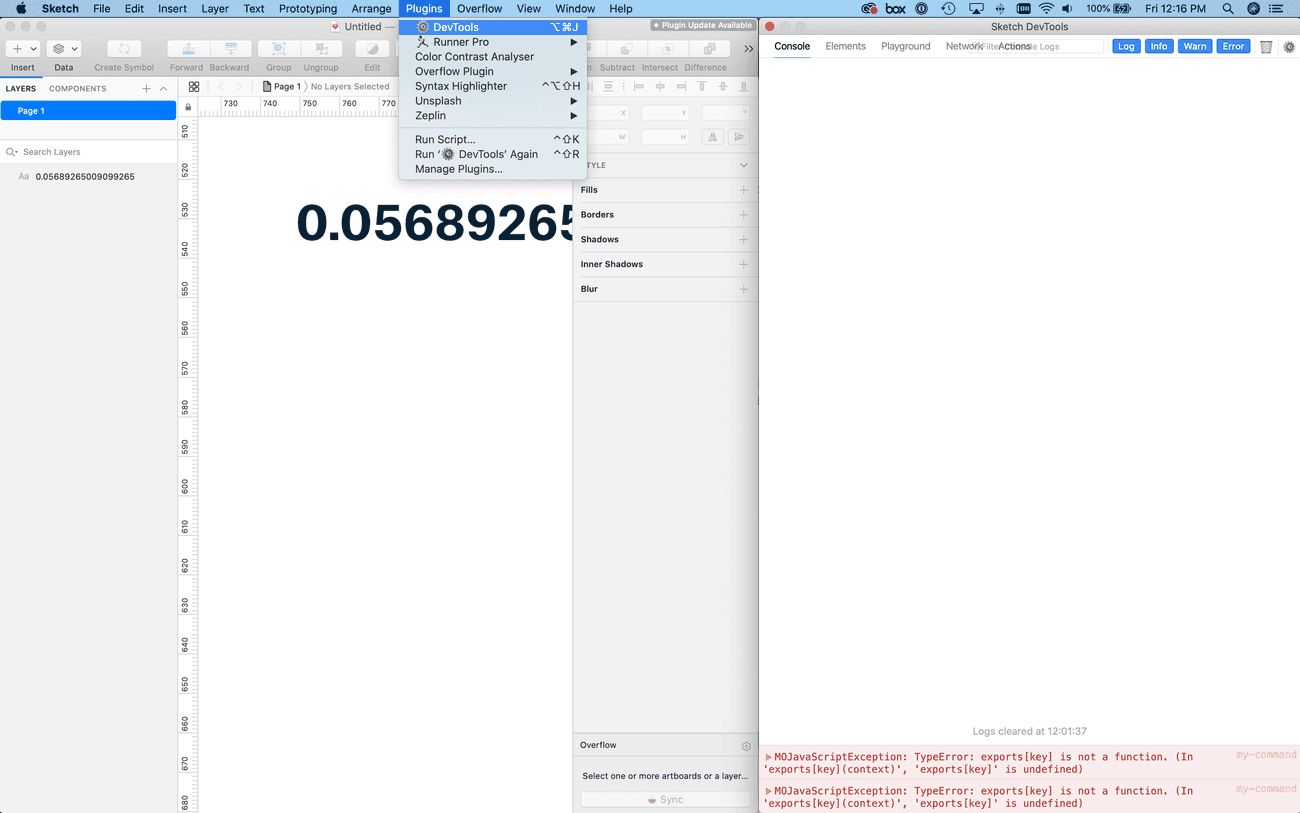Click the grid view icon beside Page 1 breadcrumb
Screen dimensions: 1300x813
[194, 87]
